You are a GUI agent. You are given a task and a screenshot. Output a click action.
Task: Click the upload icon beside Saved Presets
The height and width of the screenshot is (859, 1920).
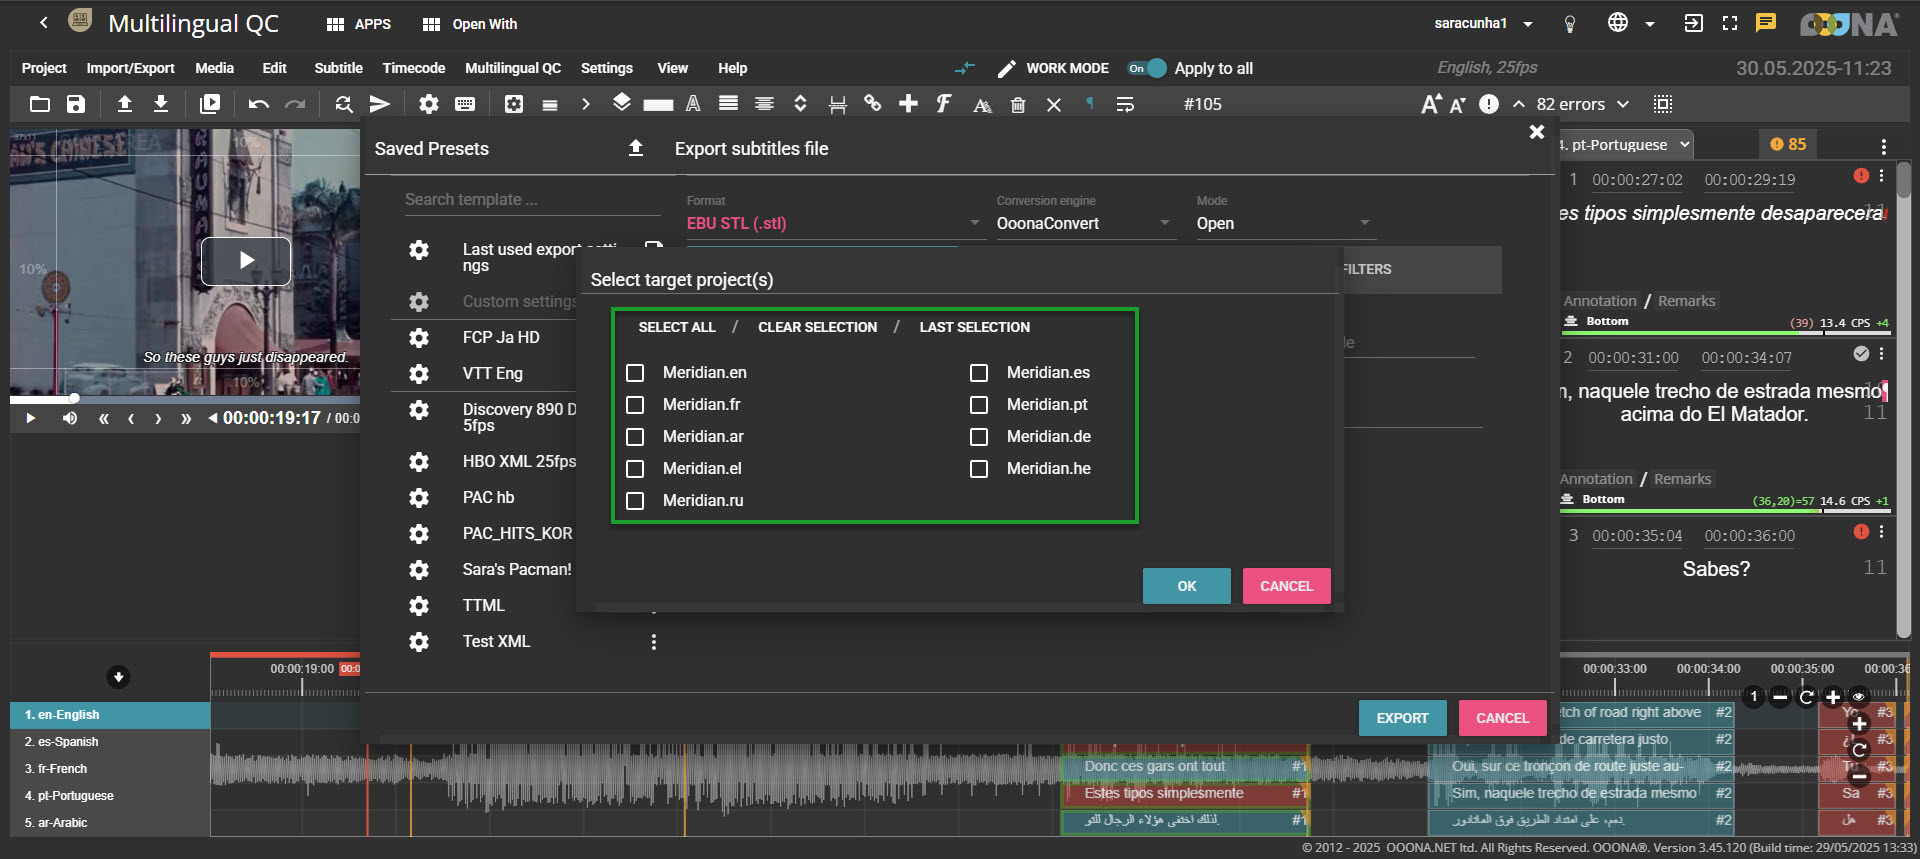tap(635, 149)
